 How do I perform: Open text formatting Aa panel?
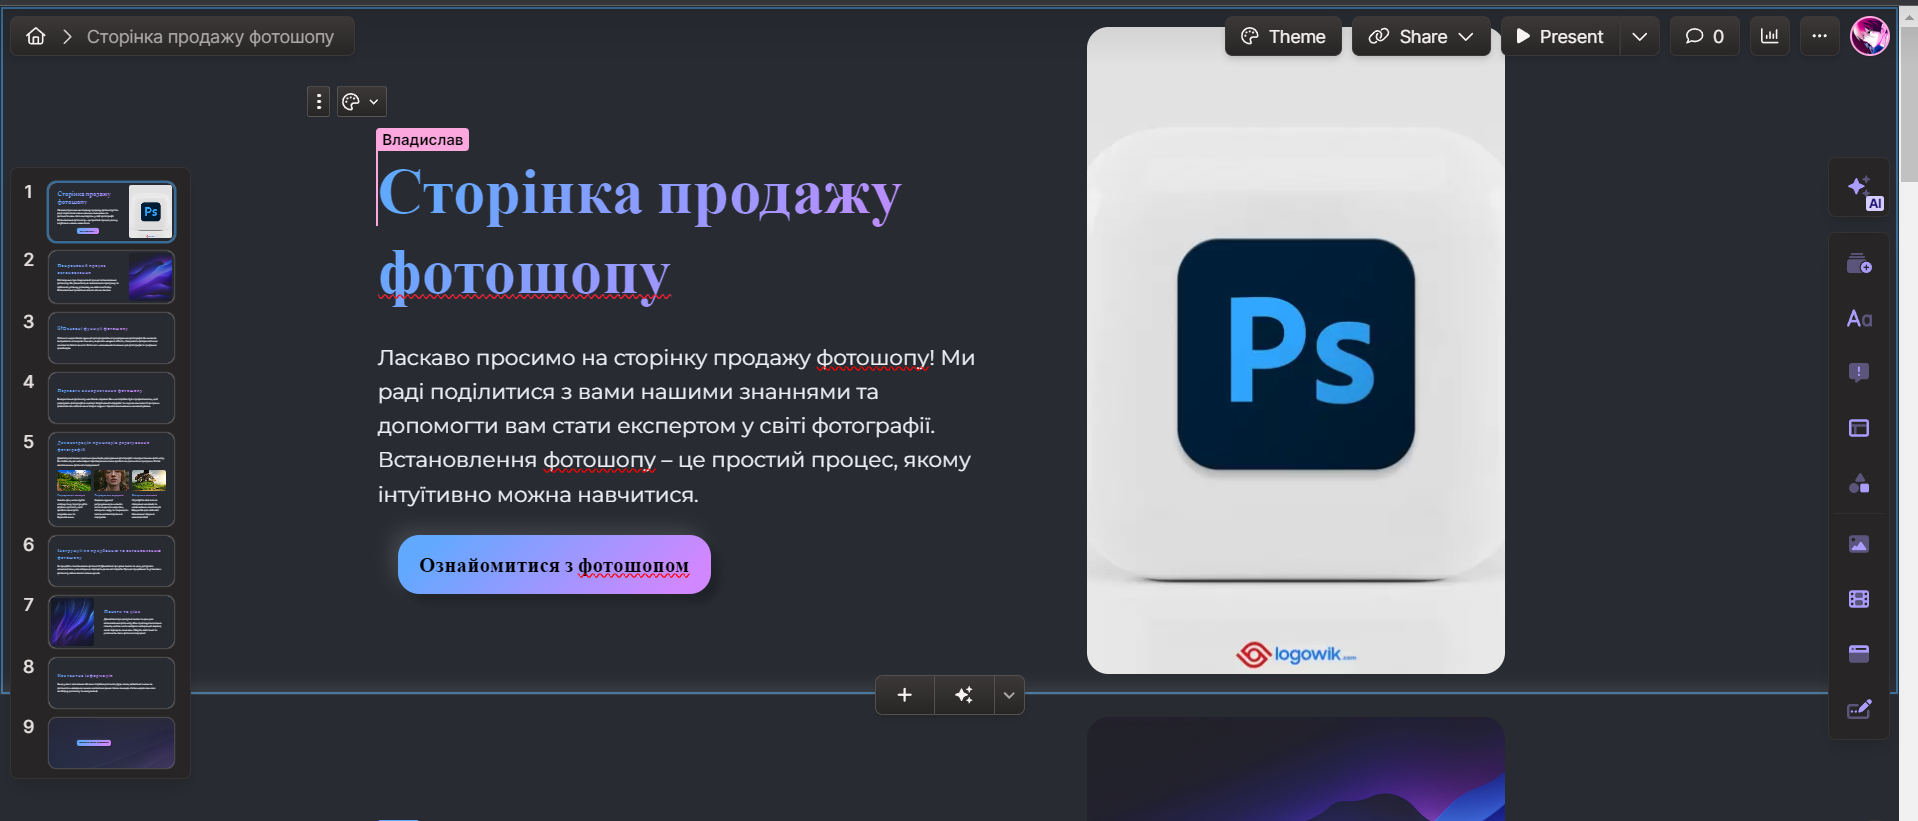coord(1859,319)
